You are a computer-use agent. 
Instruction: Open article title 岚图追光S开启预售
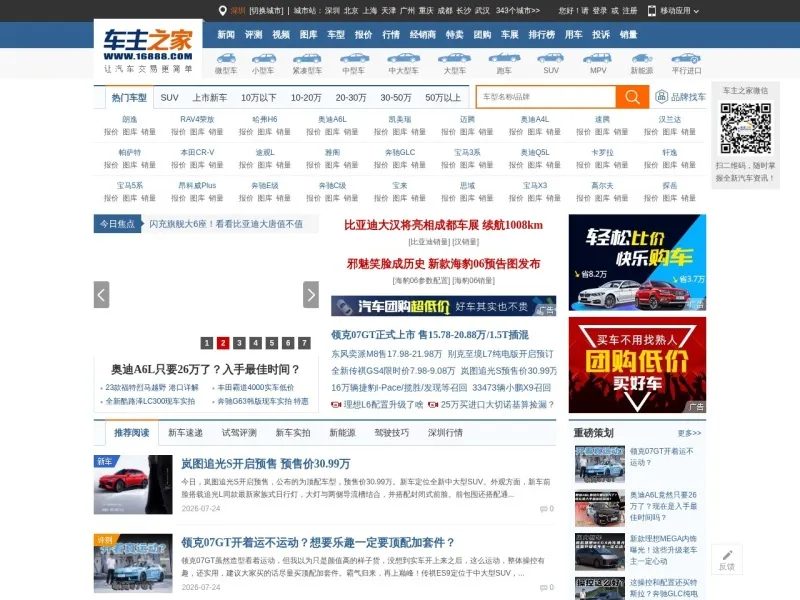[266, 464]
